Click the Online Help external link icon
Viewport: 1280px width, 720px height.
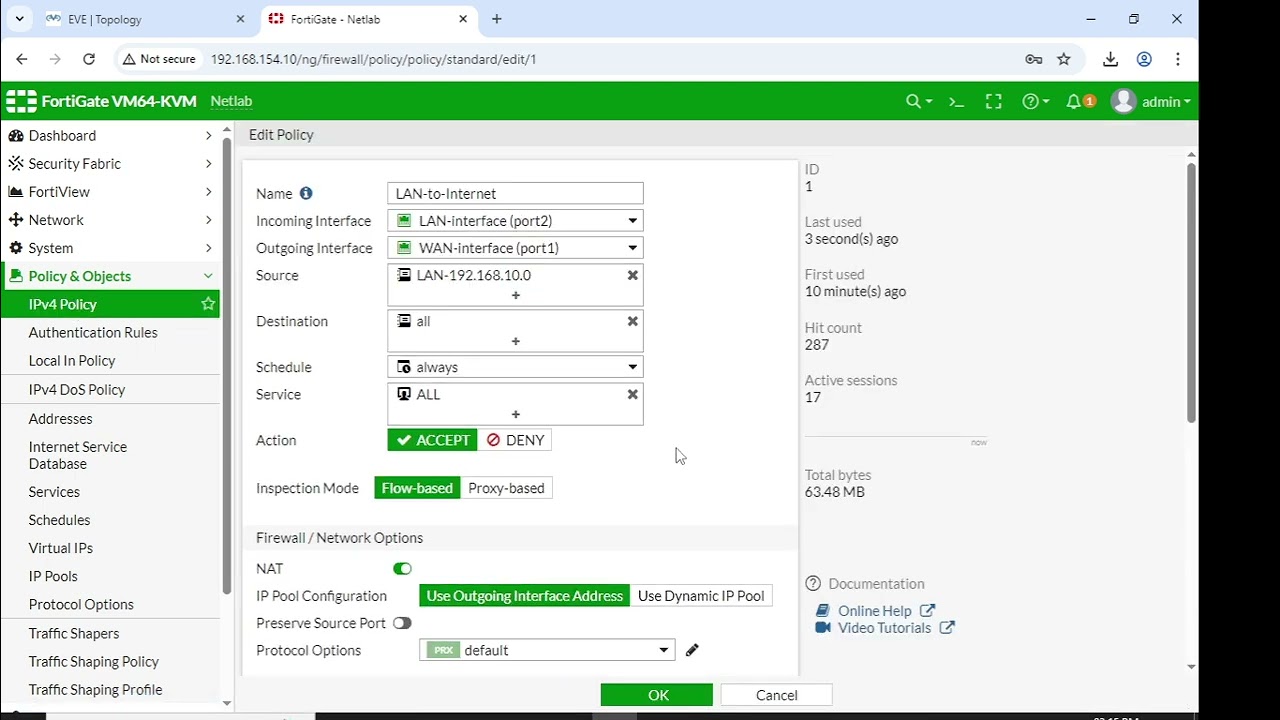pyautogui.click(x=927, y=610)
